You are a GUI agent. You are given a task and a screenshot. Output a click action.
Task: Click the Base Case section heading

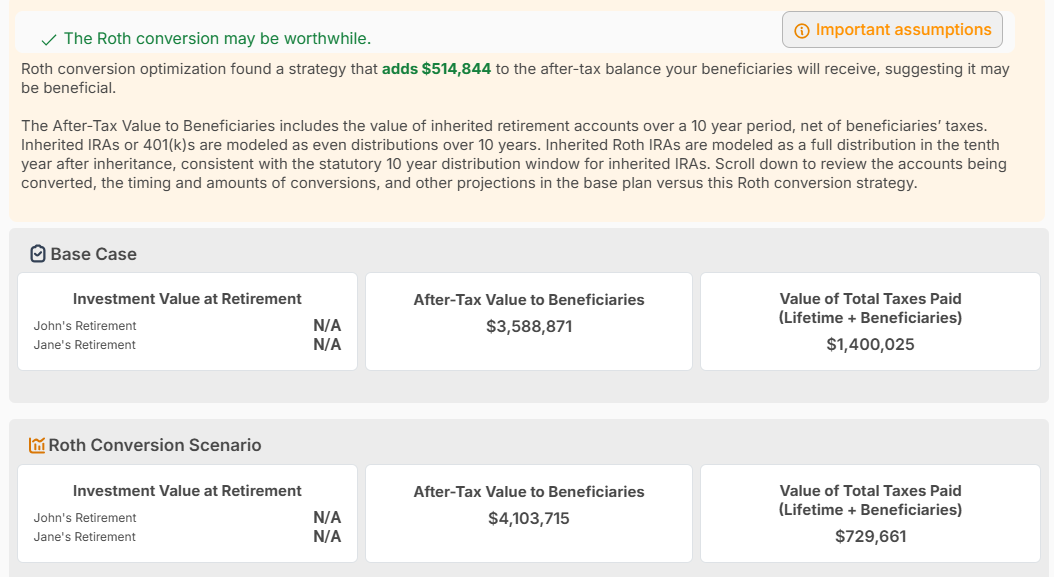click(x=93, y=254)
